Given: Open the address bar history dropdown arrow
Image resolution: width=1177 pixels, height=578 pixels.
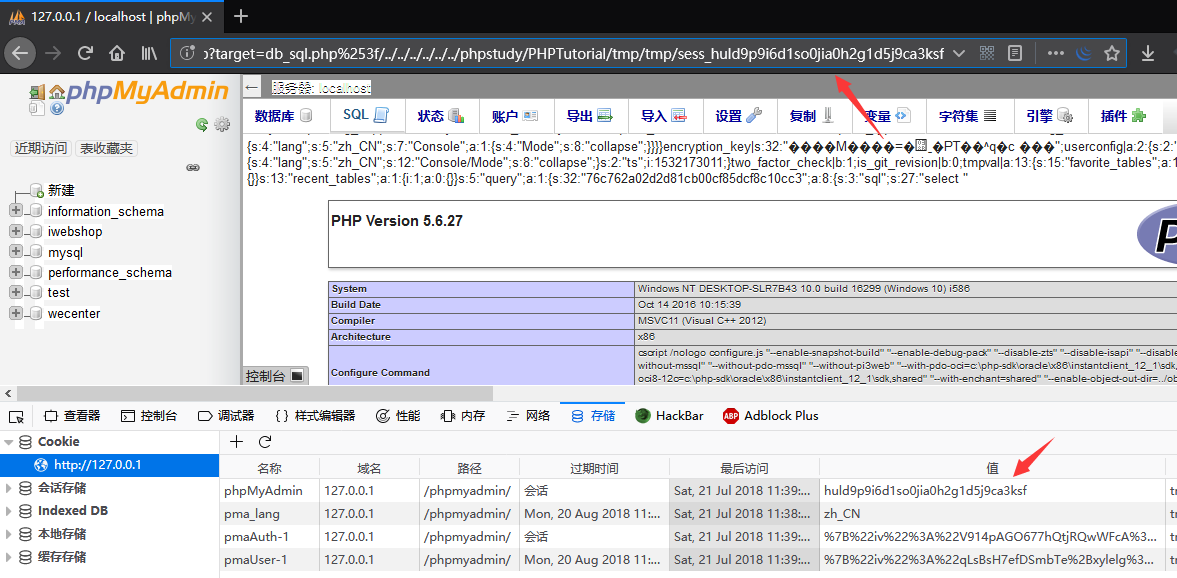Looking at the screenshot, I should pyautogui.click(x=958, y=53).
